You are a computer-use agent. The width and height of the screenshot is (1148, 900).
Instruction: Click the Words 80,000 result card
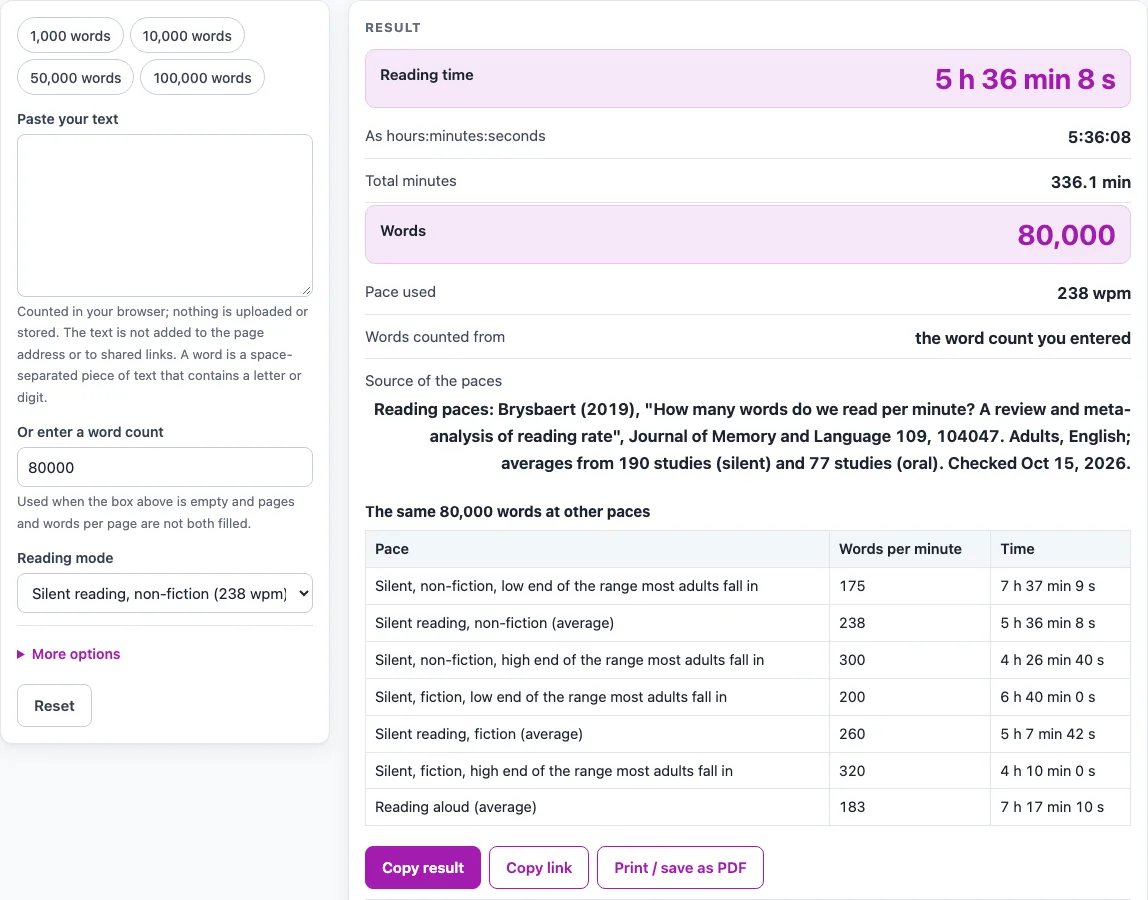pyautogui.click(x=748, y=234)
